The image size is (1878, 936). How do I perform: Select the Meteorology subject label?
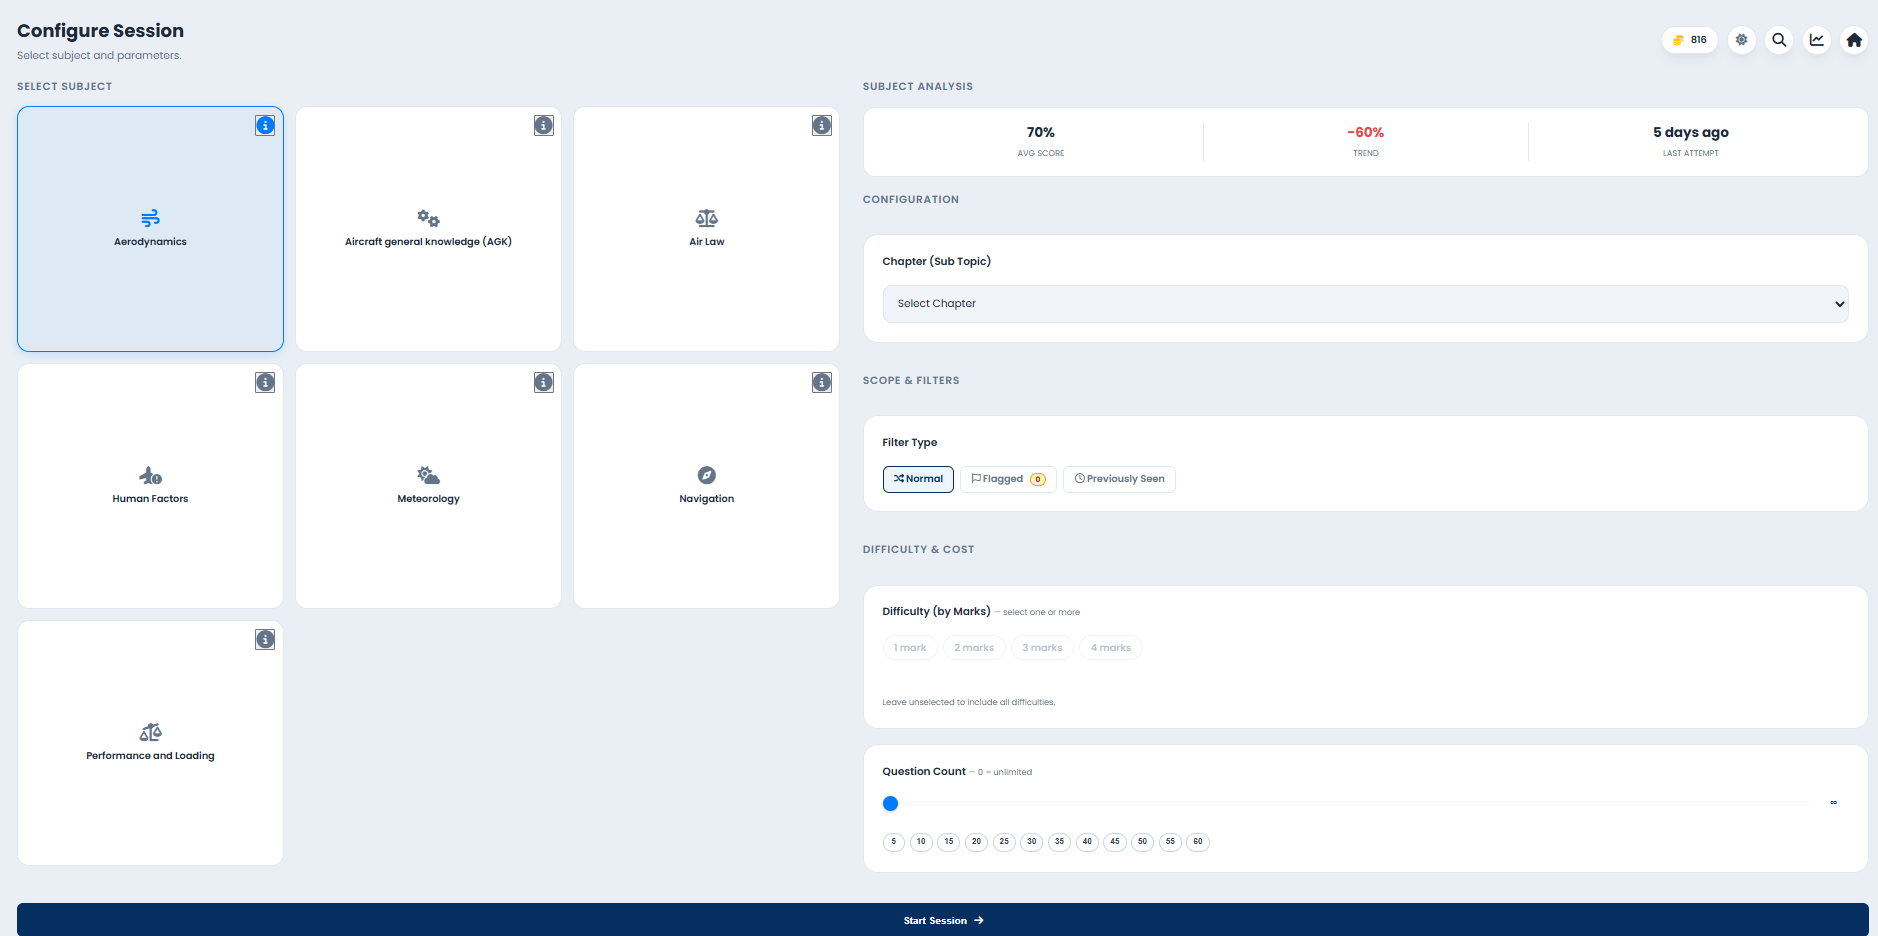point(428,499)
